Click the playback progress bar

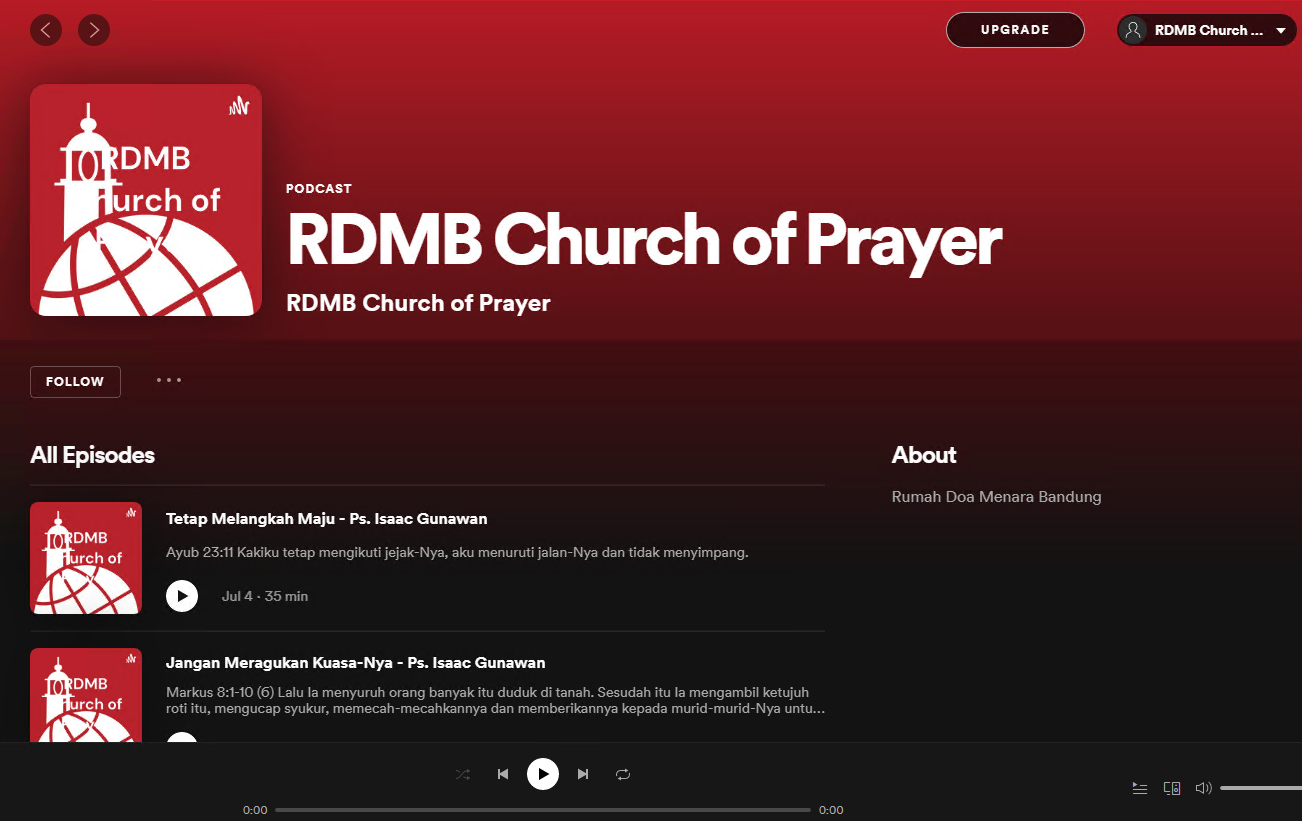[543, 810]
